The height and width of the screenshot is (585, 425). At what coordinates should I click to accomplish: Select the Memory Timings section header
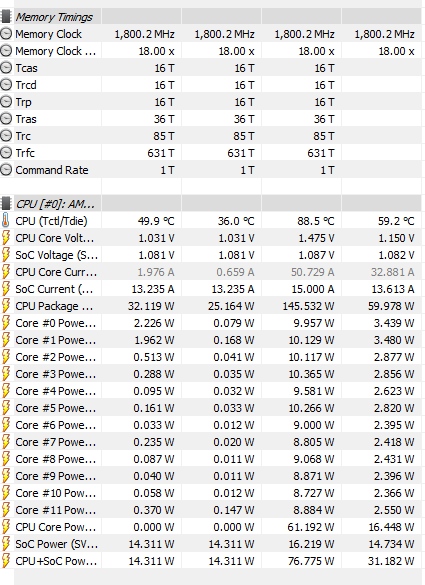click(x=54, y=17)
